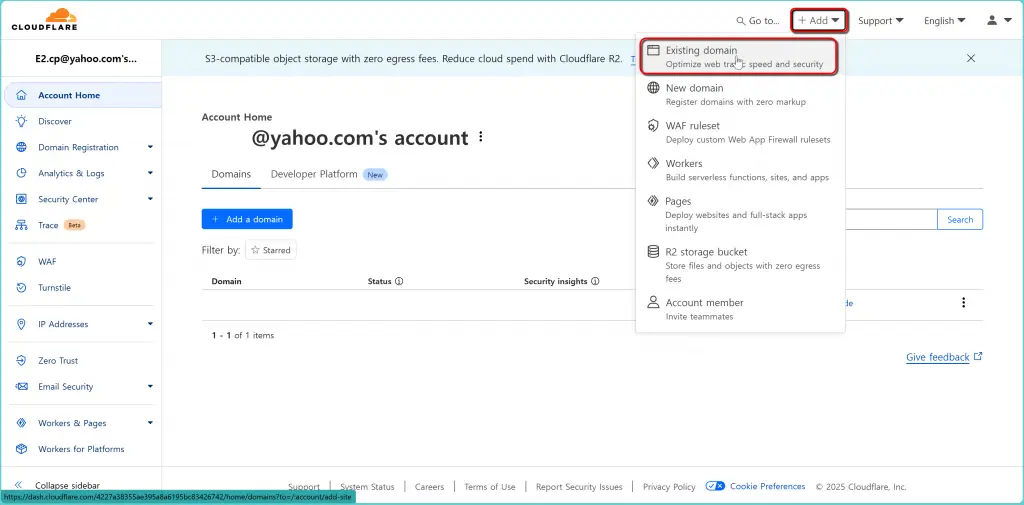Viewport: 1024px width, 505px height.
Task: Select WAF ruleset from Add menu
Action: click(x=740, y=133)
